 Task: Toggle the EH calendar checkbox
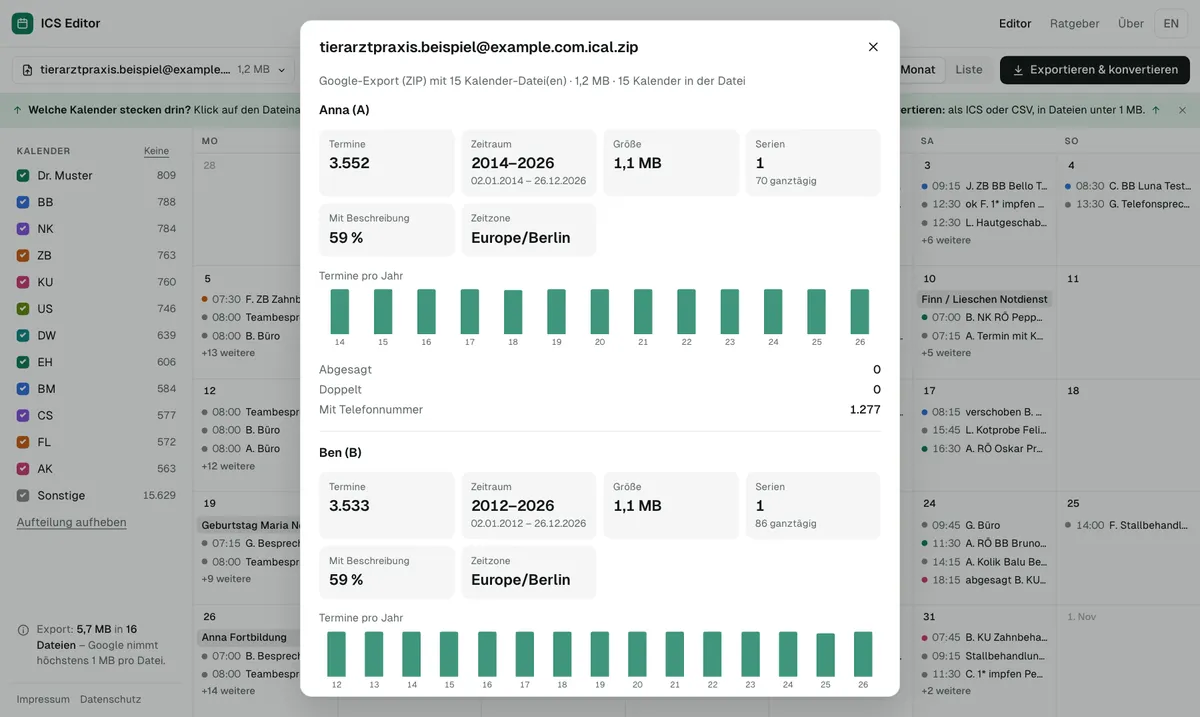(x=23, y=362)
